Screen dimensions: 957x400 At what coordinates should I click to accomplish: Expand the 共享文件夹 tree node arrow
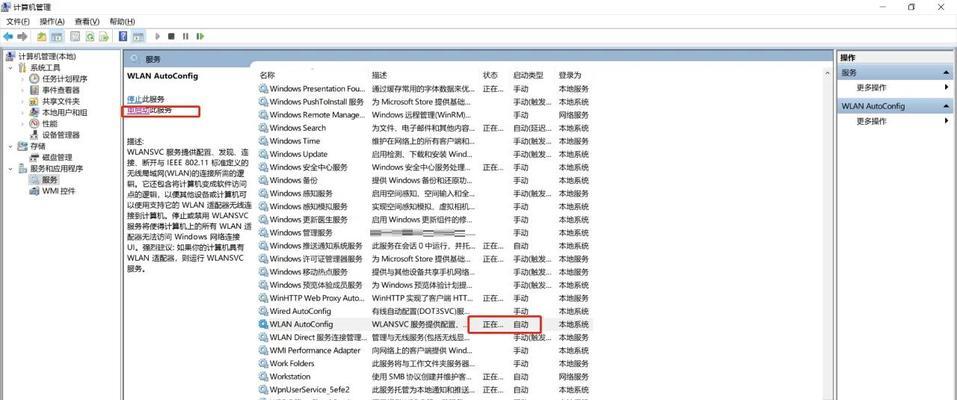[x=23, y=101]
